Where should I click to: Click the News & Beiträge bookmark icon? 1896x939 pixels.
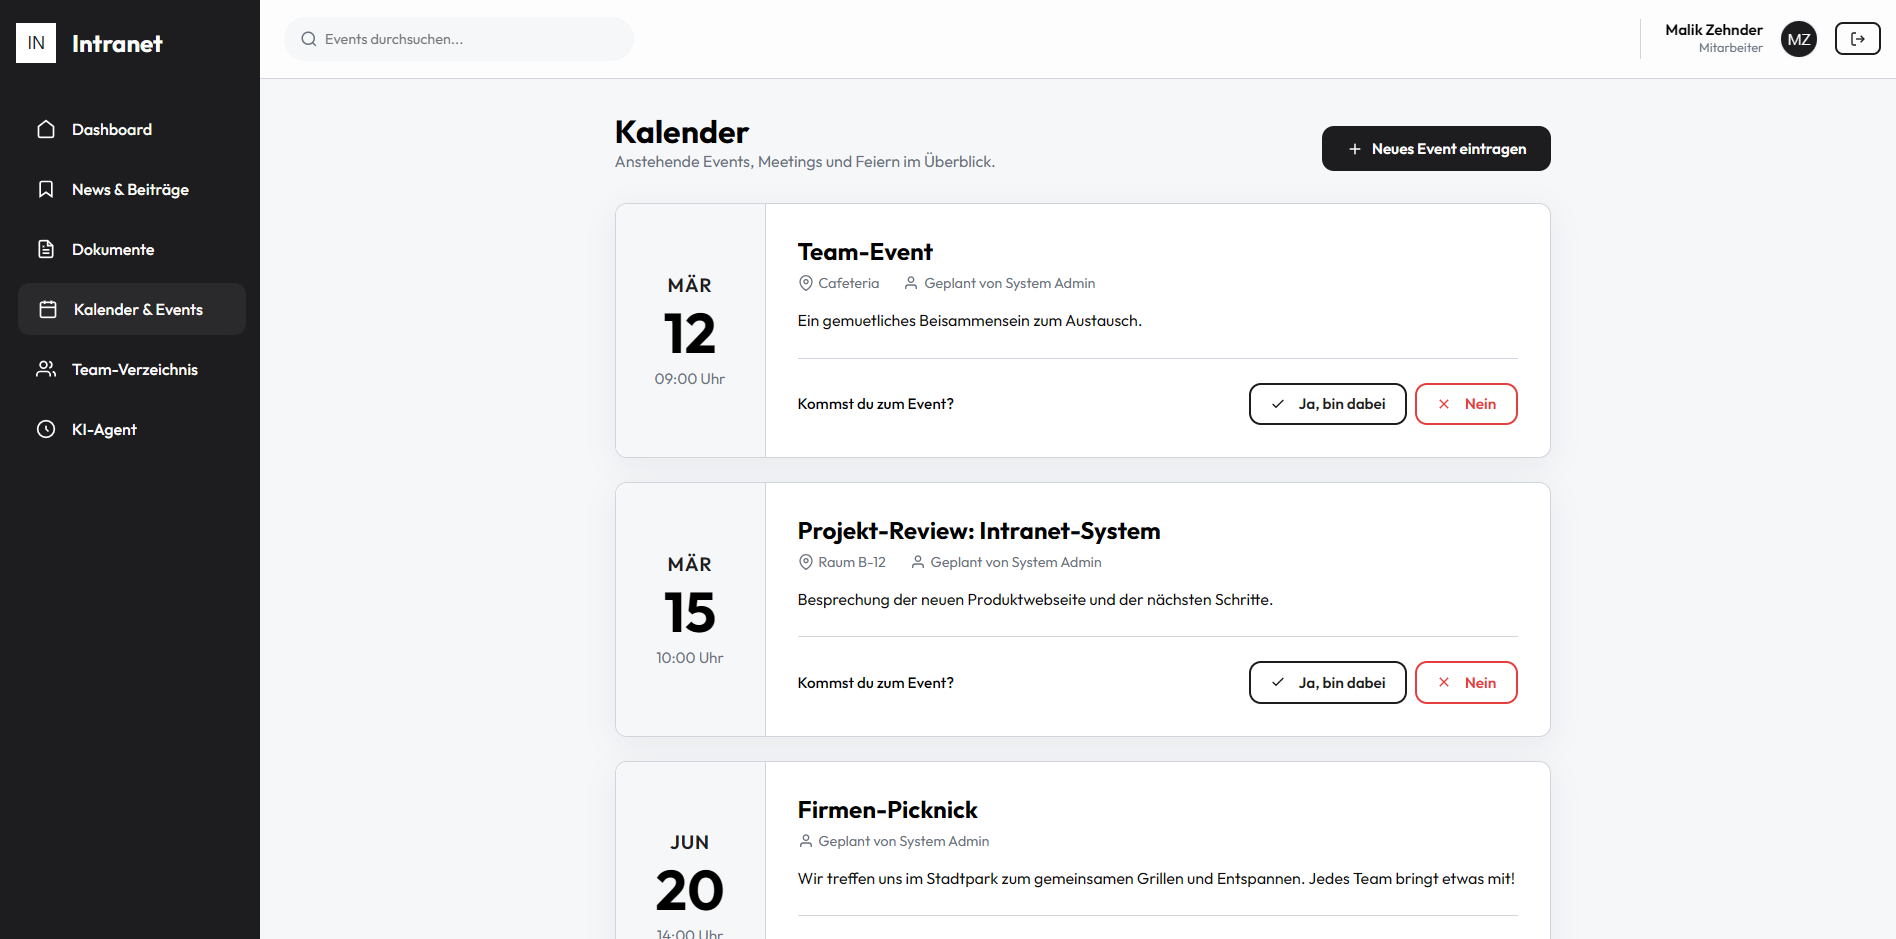(46, 190)
